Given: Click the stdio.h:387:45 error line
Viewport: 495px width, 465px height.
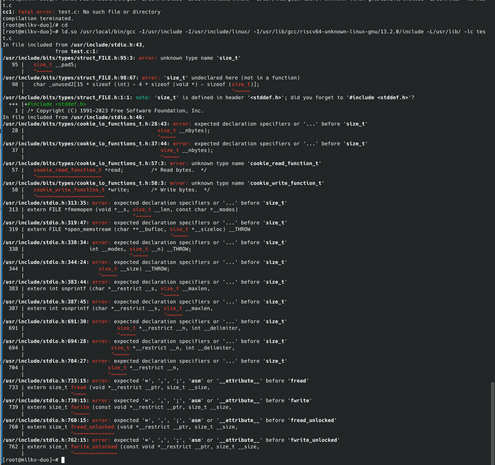Looking at the screenshot, I should click(145, 302).
